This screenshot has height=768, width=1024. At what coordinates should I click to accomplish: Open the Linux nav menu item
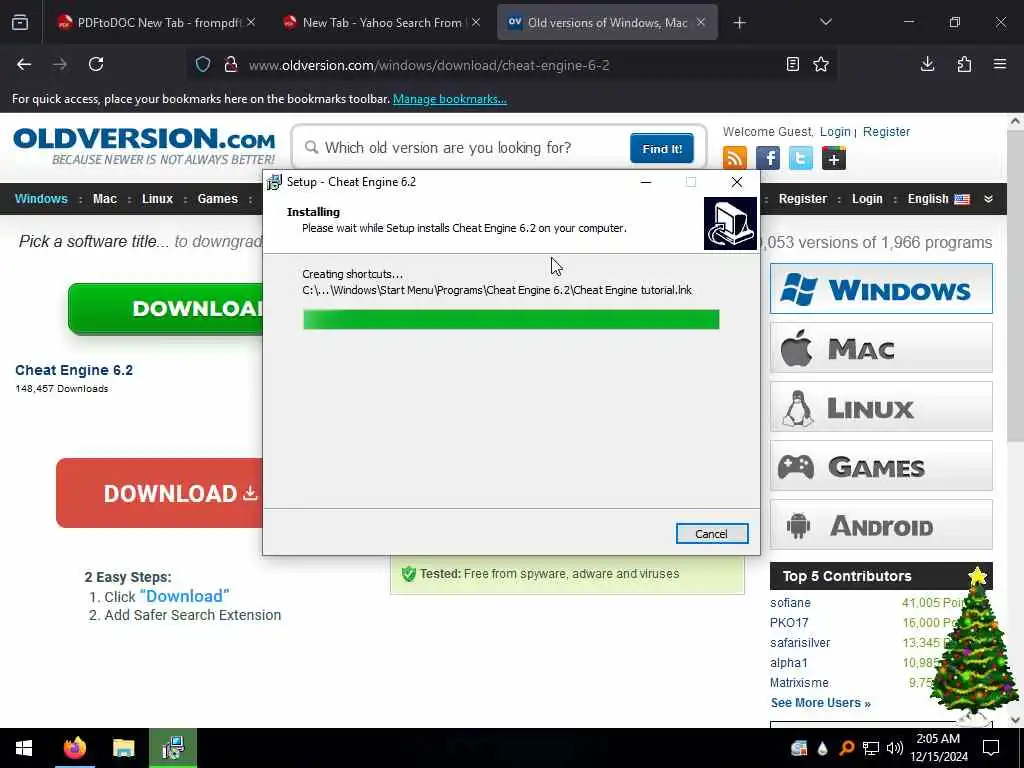[157, 199]
